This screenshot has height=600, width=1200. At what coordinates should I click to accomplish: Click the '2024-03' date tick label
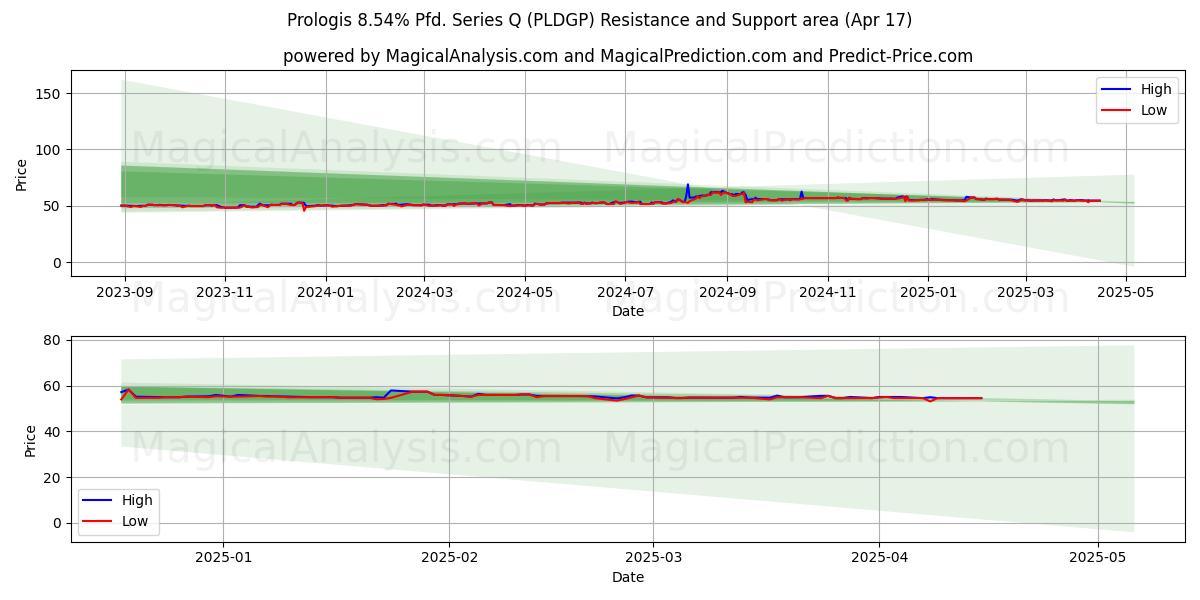(423, 293)
